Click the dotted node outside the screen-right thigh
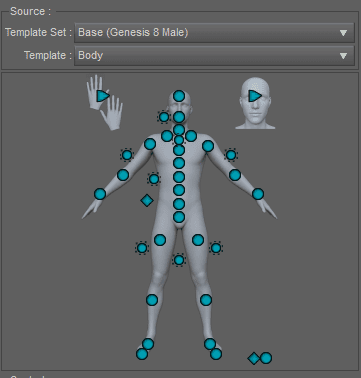Screen dimensions: 361x378 216,248
